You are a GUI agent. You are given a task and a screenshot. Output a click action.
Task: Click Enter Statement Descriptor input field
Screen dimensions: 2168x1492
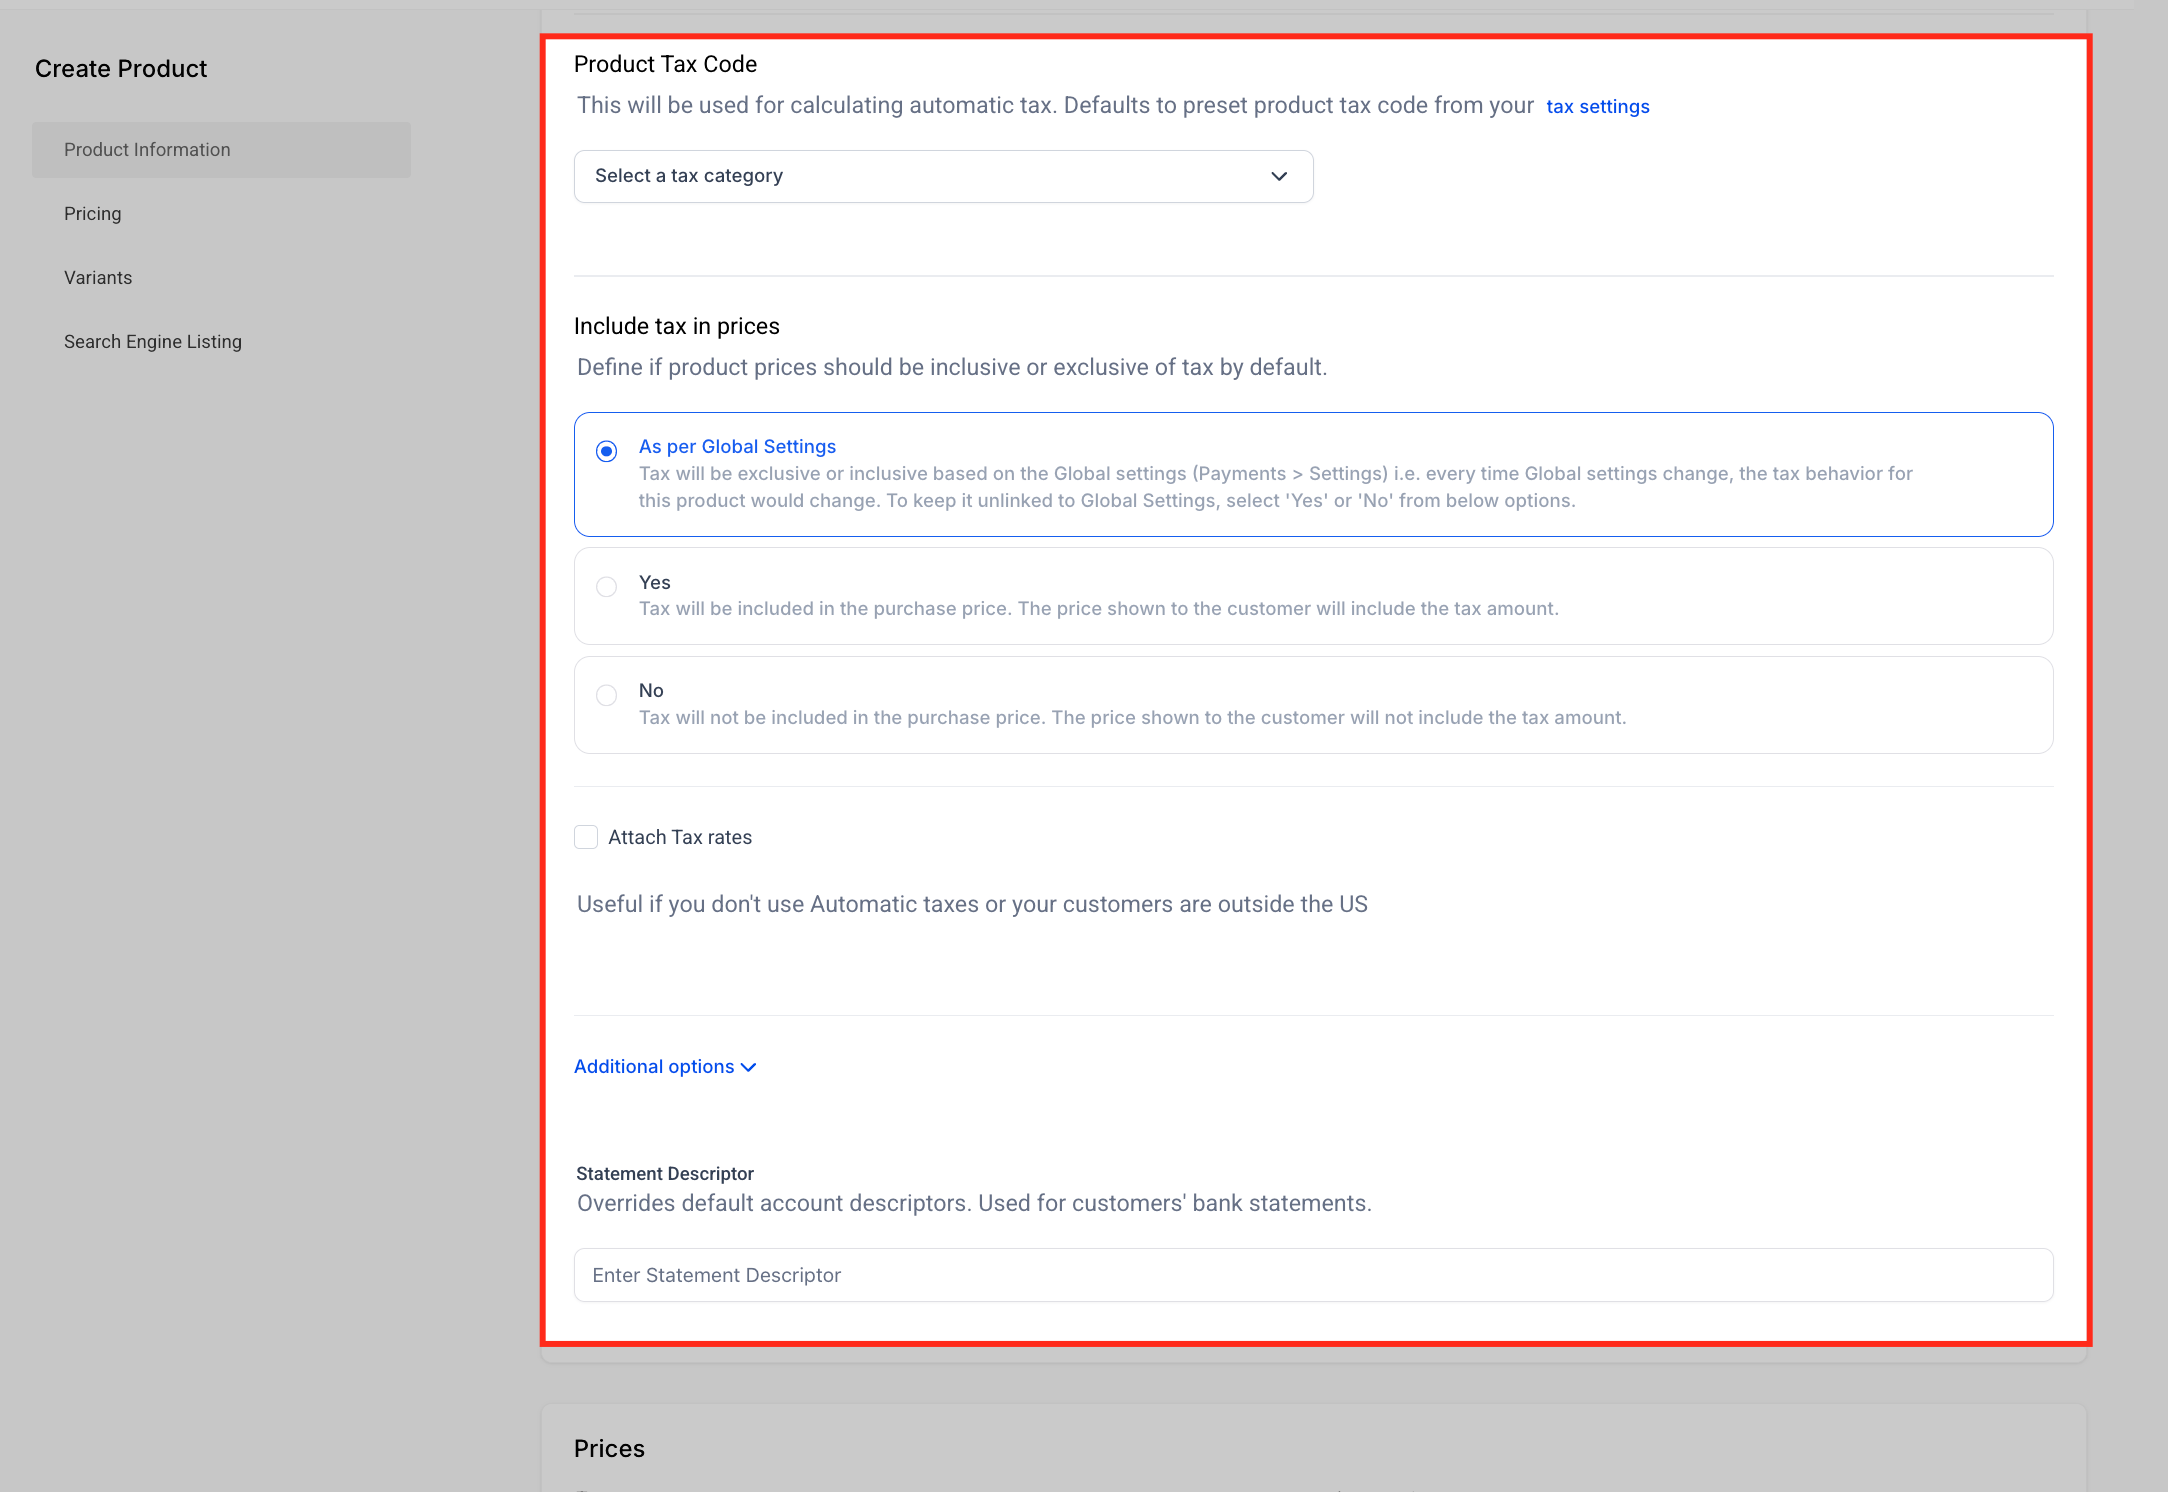tap(1313, 1275)
